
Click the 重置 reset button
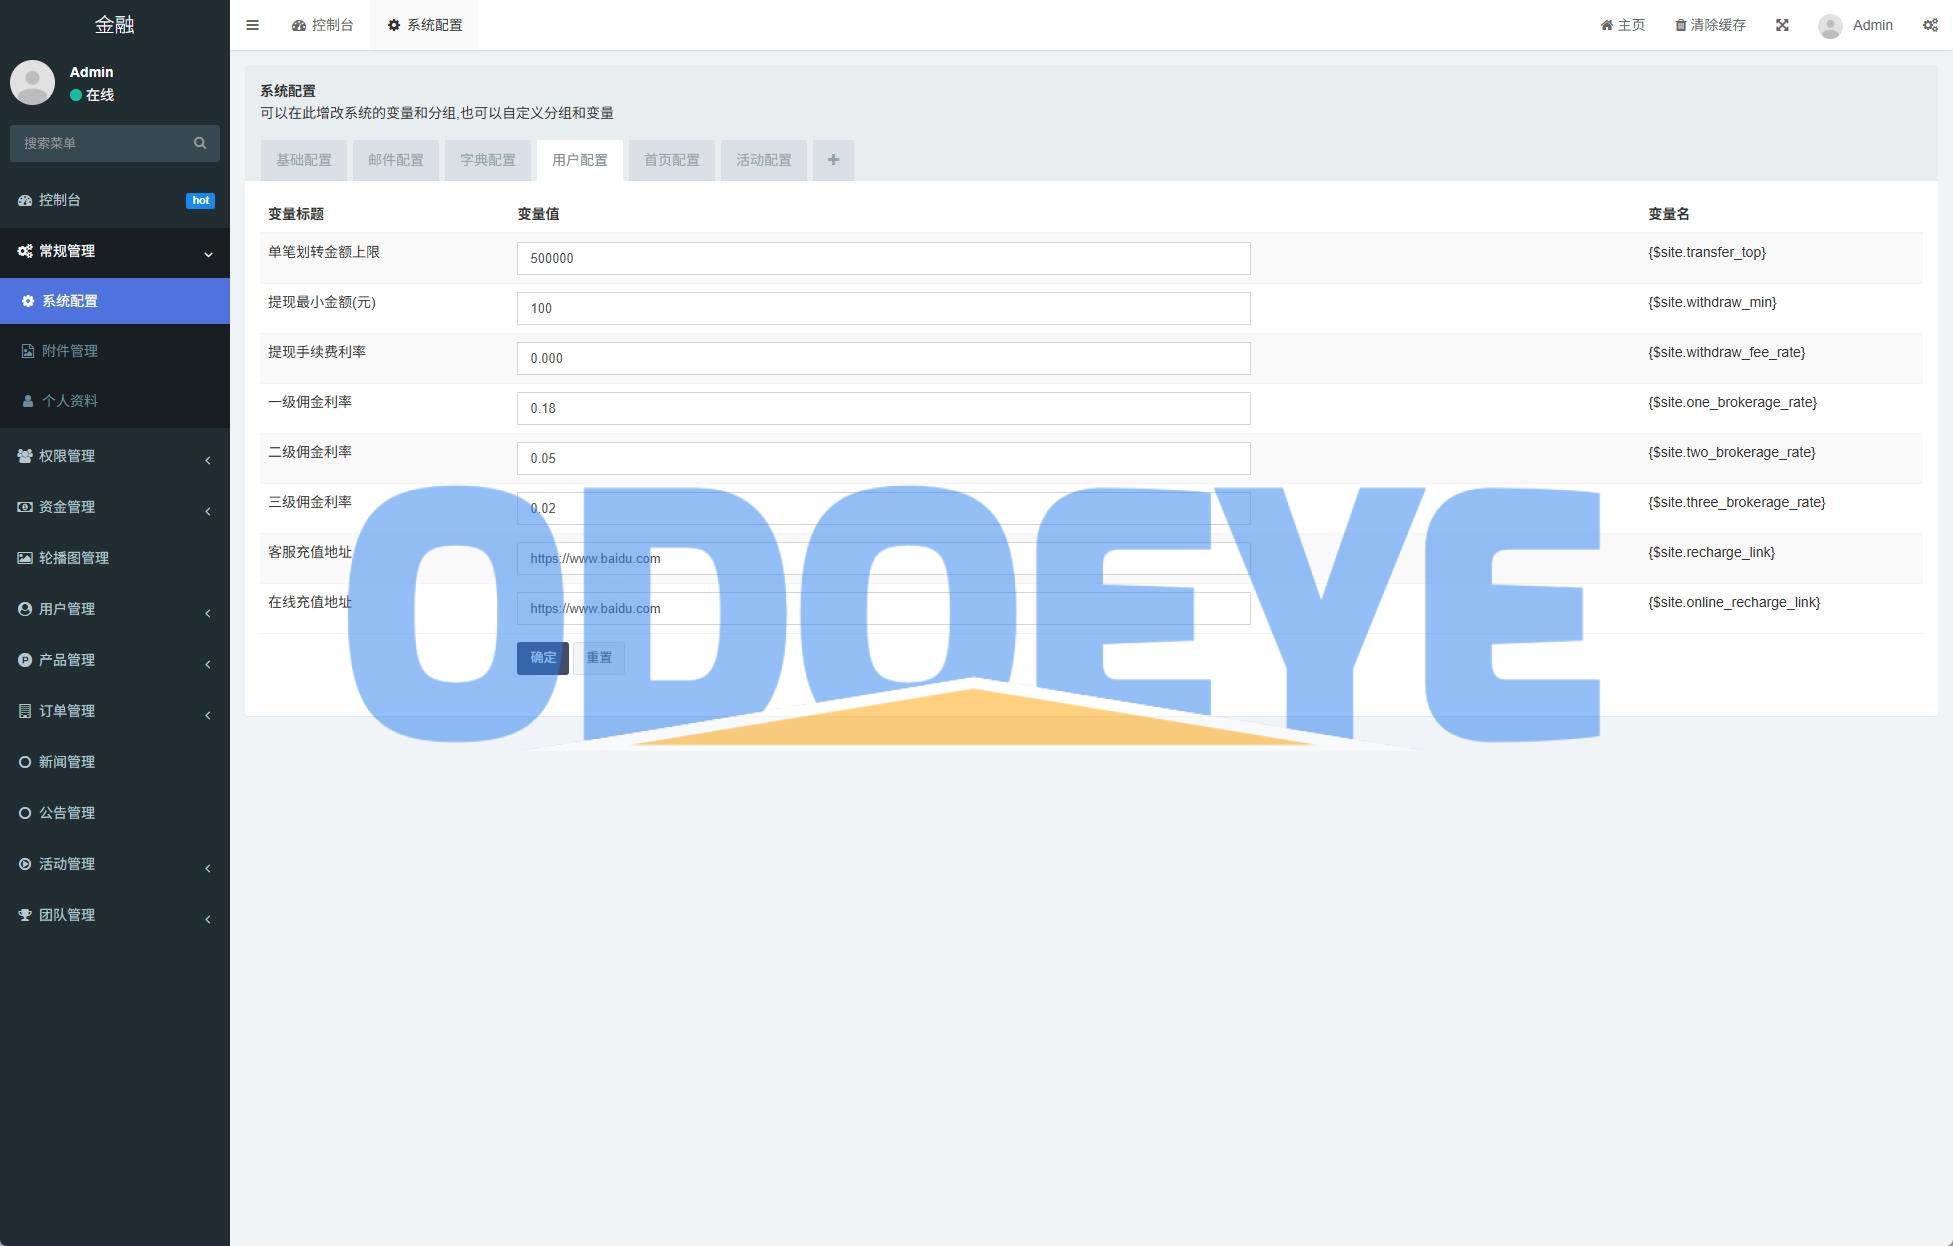[x=599, y=658]
